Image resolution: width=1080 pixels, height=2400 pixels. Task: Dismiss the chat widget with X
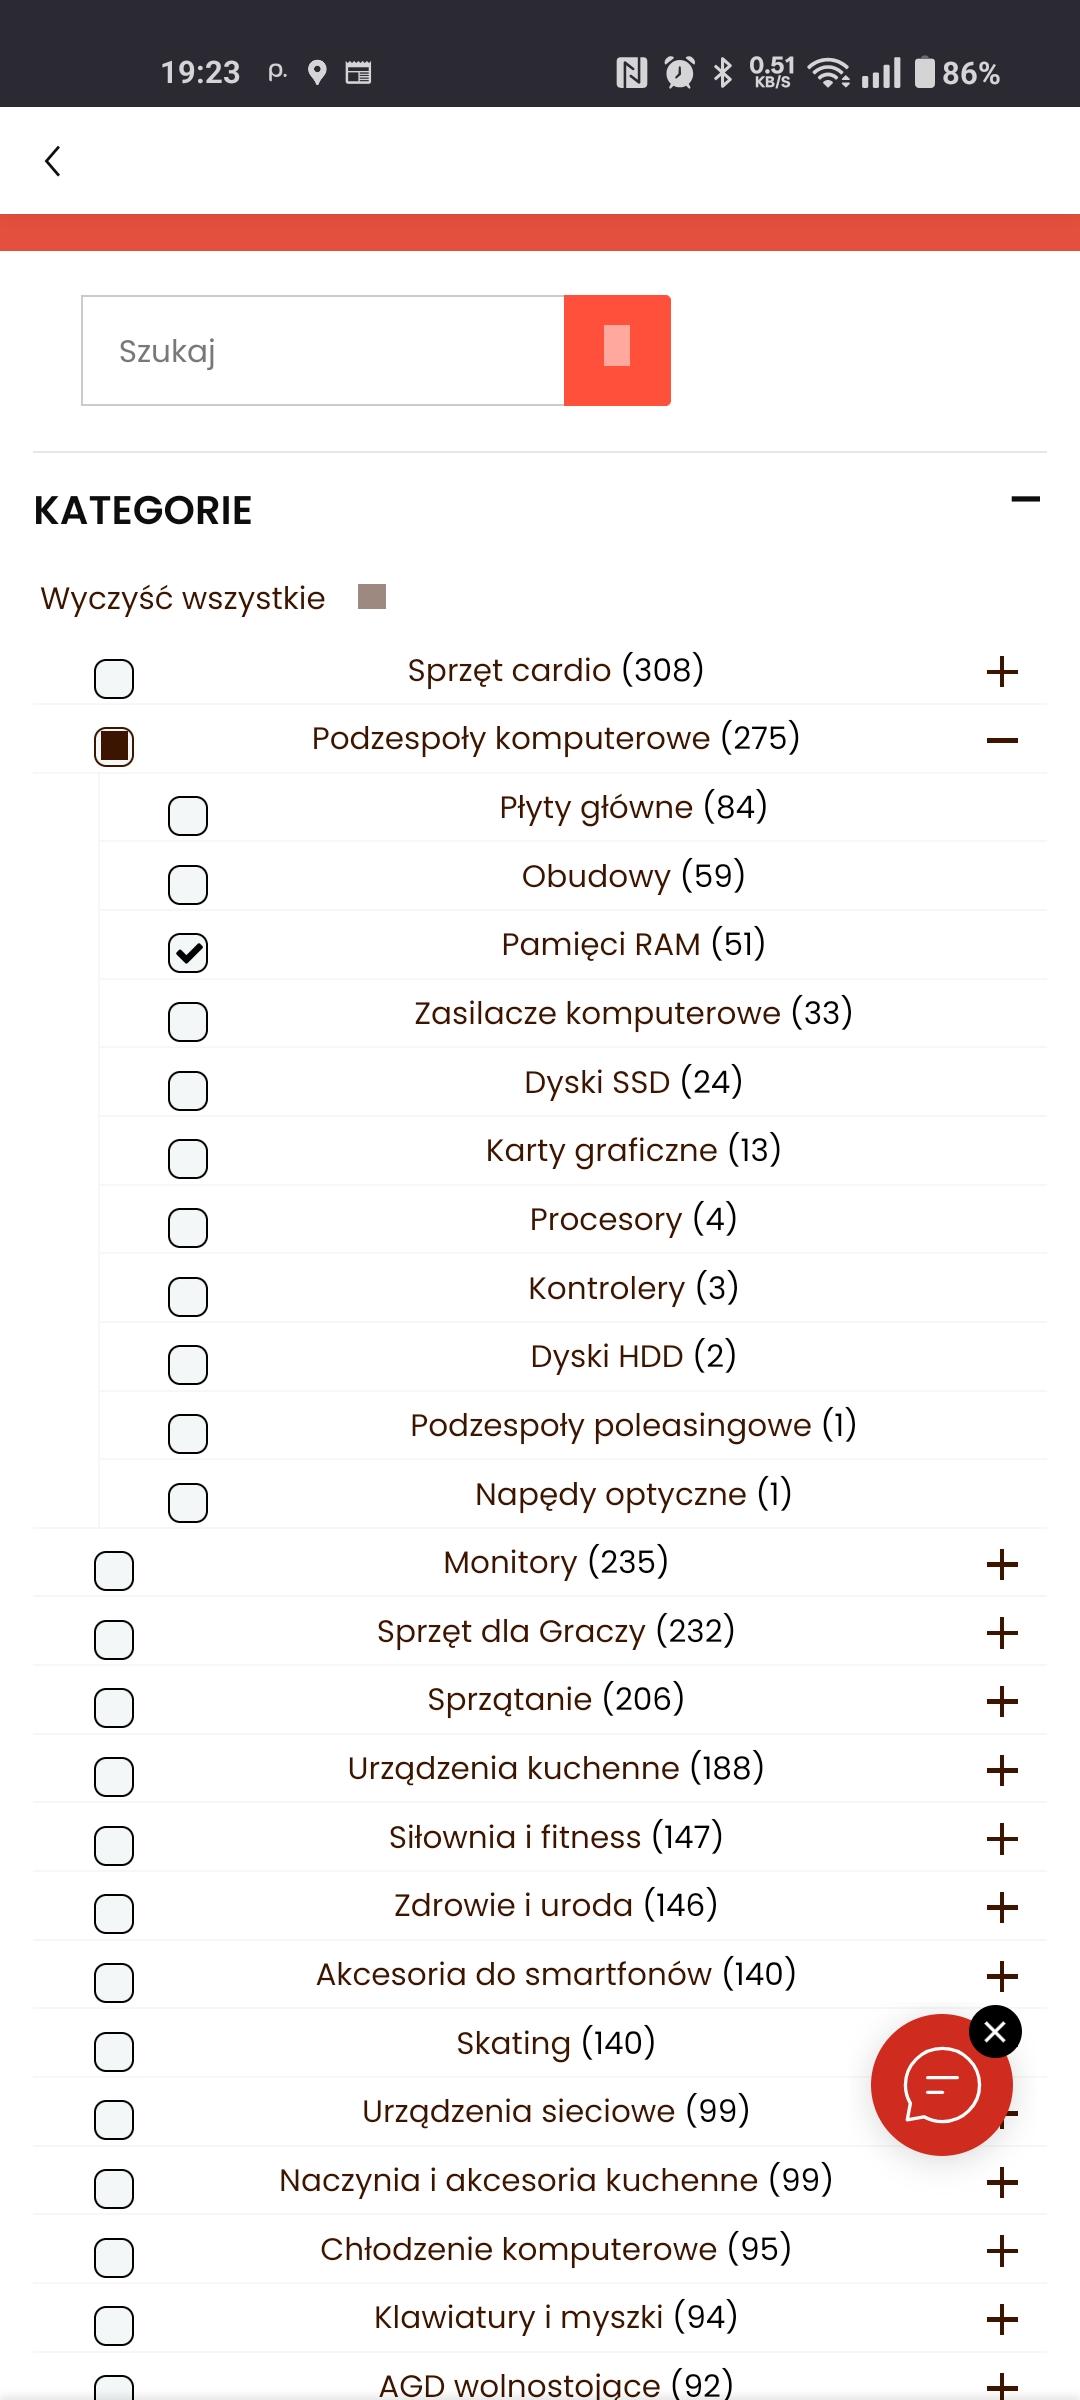click(995, 2031)
